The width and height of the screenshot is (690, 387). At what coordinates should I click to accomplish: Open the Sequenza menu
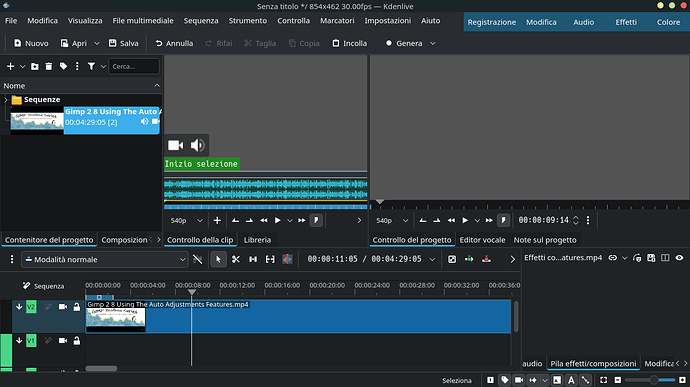[x=201, y=21]
